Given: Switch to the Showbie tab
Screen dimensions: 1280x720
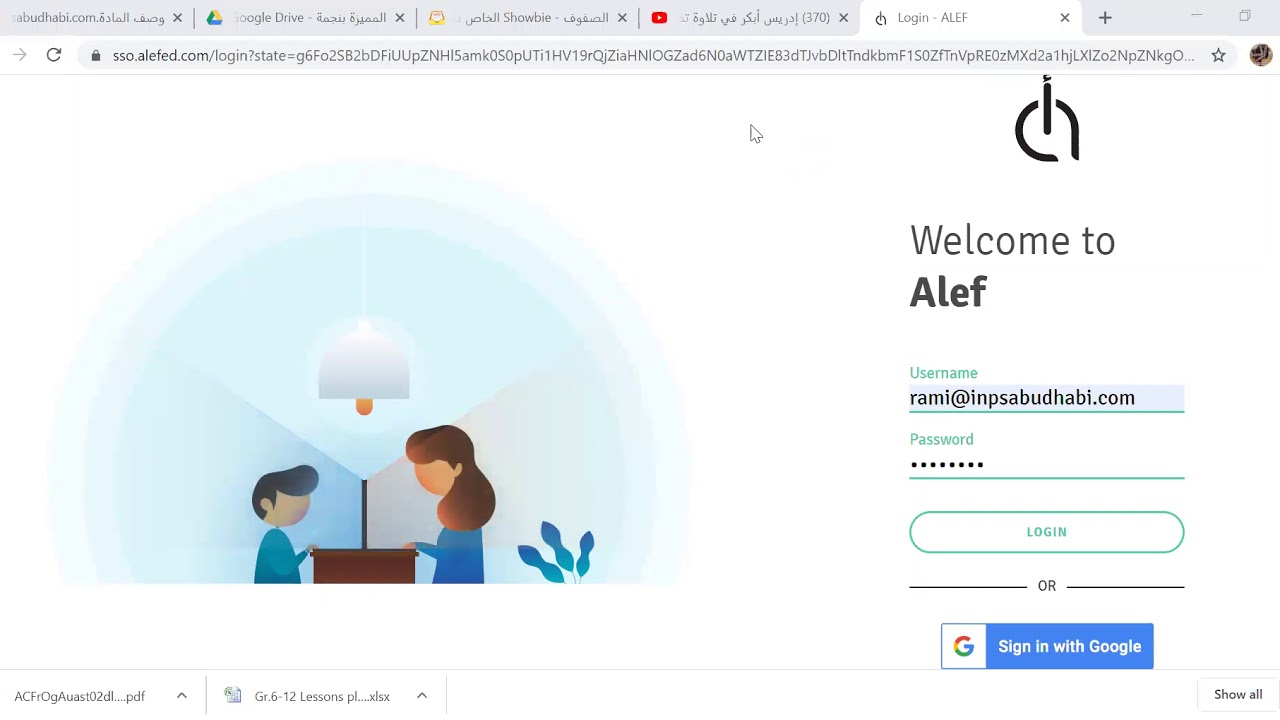Looking at the screenshot, I should click(528, 18).
